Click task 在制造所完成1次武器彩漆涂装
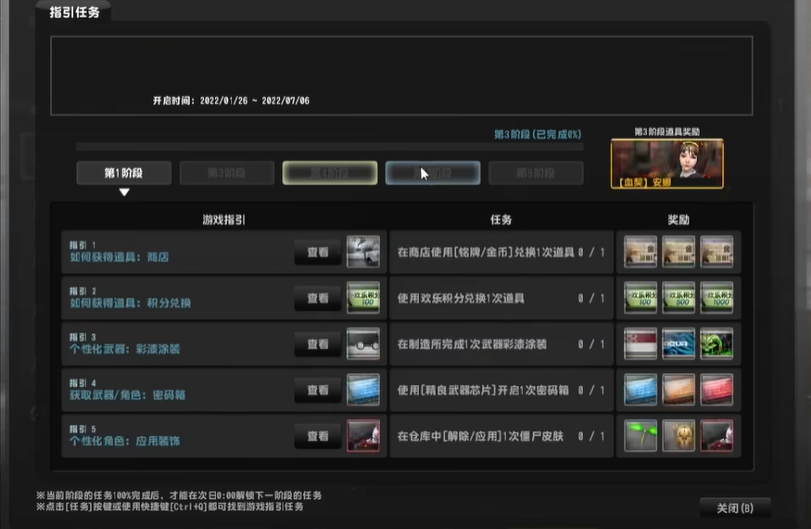This screenshot has width=811, height=529. click(x=472, y=344)
